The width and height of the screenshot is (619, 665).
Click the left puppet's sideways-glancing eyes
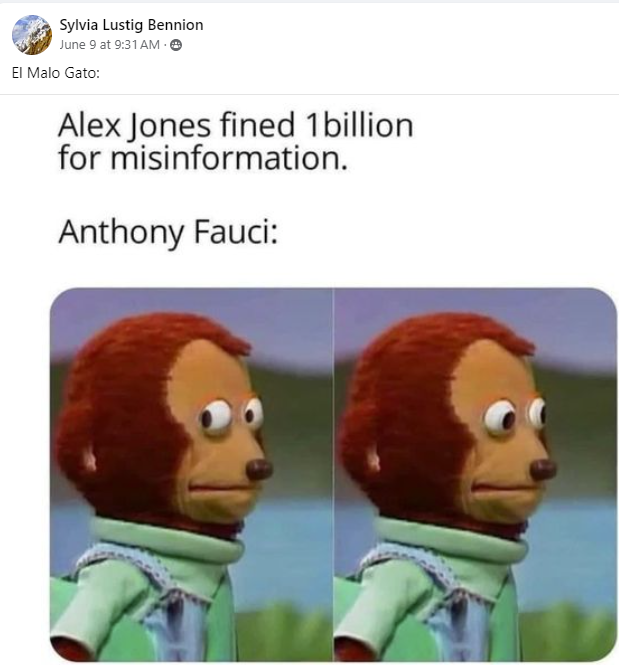pyautogui.click(x=231, y=416)
